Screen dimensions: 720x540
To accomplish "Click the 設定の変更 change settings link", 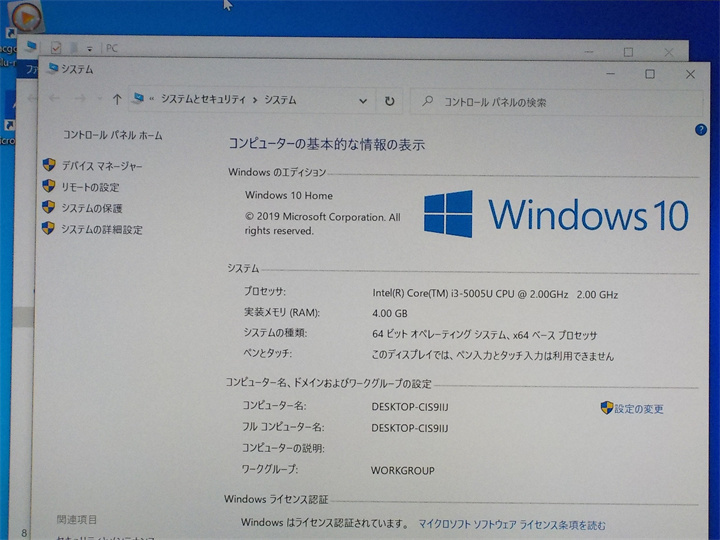I will [x=639, y=409].
